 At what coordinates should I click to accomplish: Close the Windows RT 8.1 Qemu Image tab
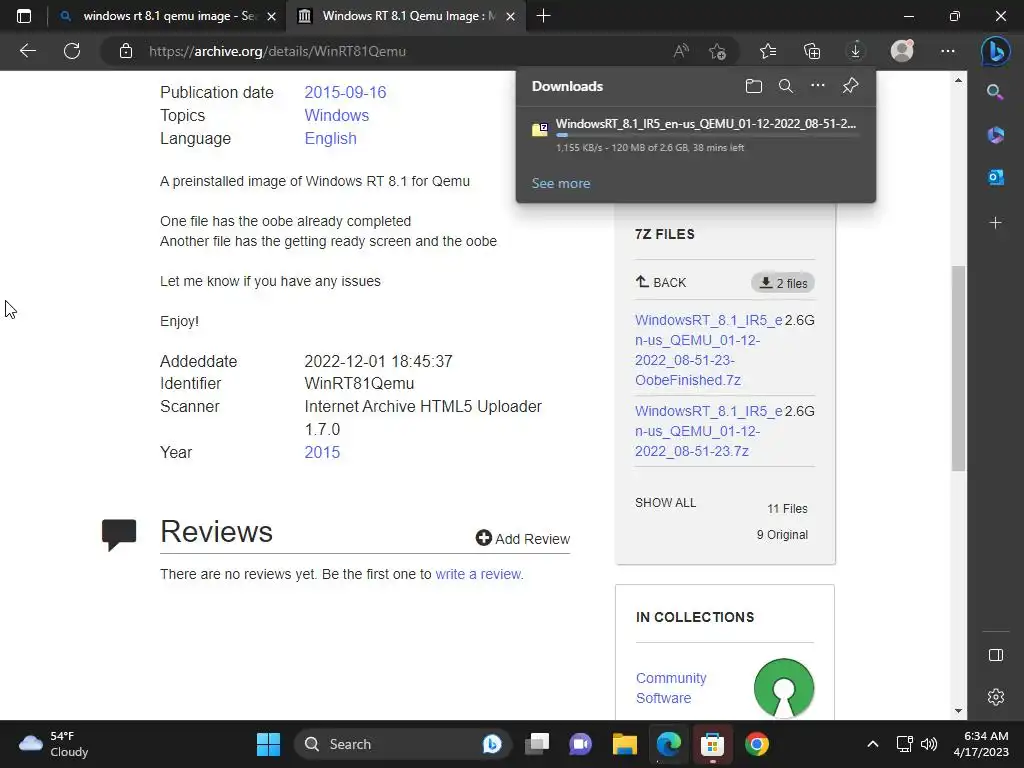pos(511,16)
